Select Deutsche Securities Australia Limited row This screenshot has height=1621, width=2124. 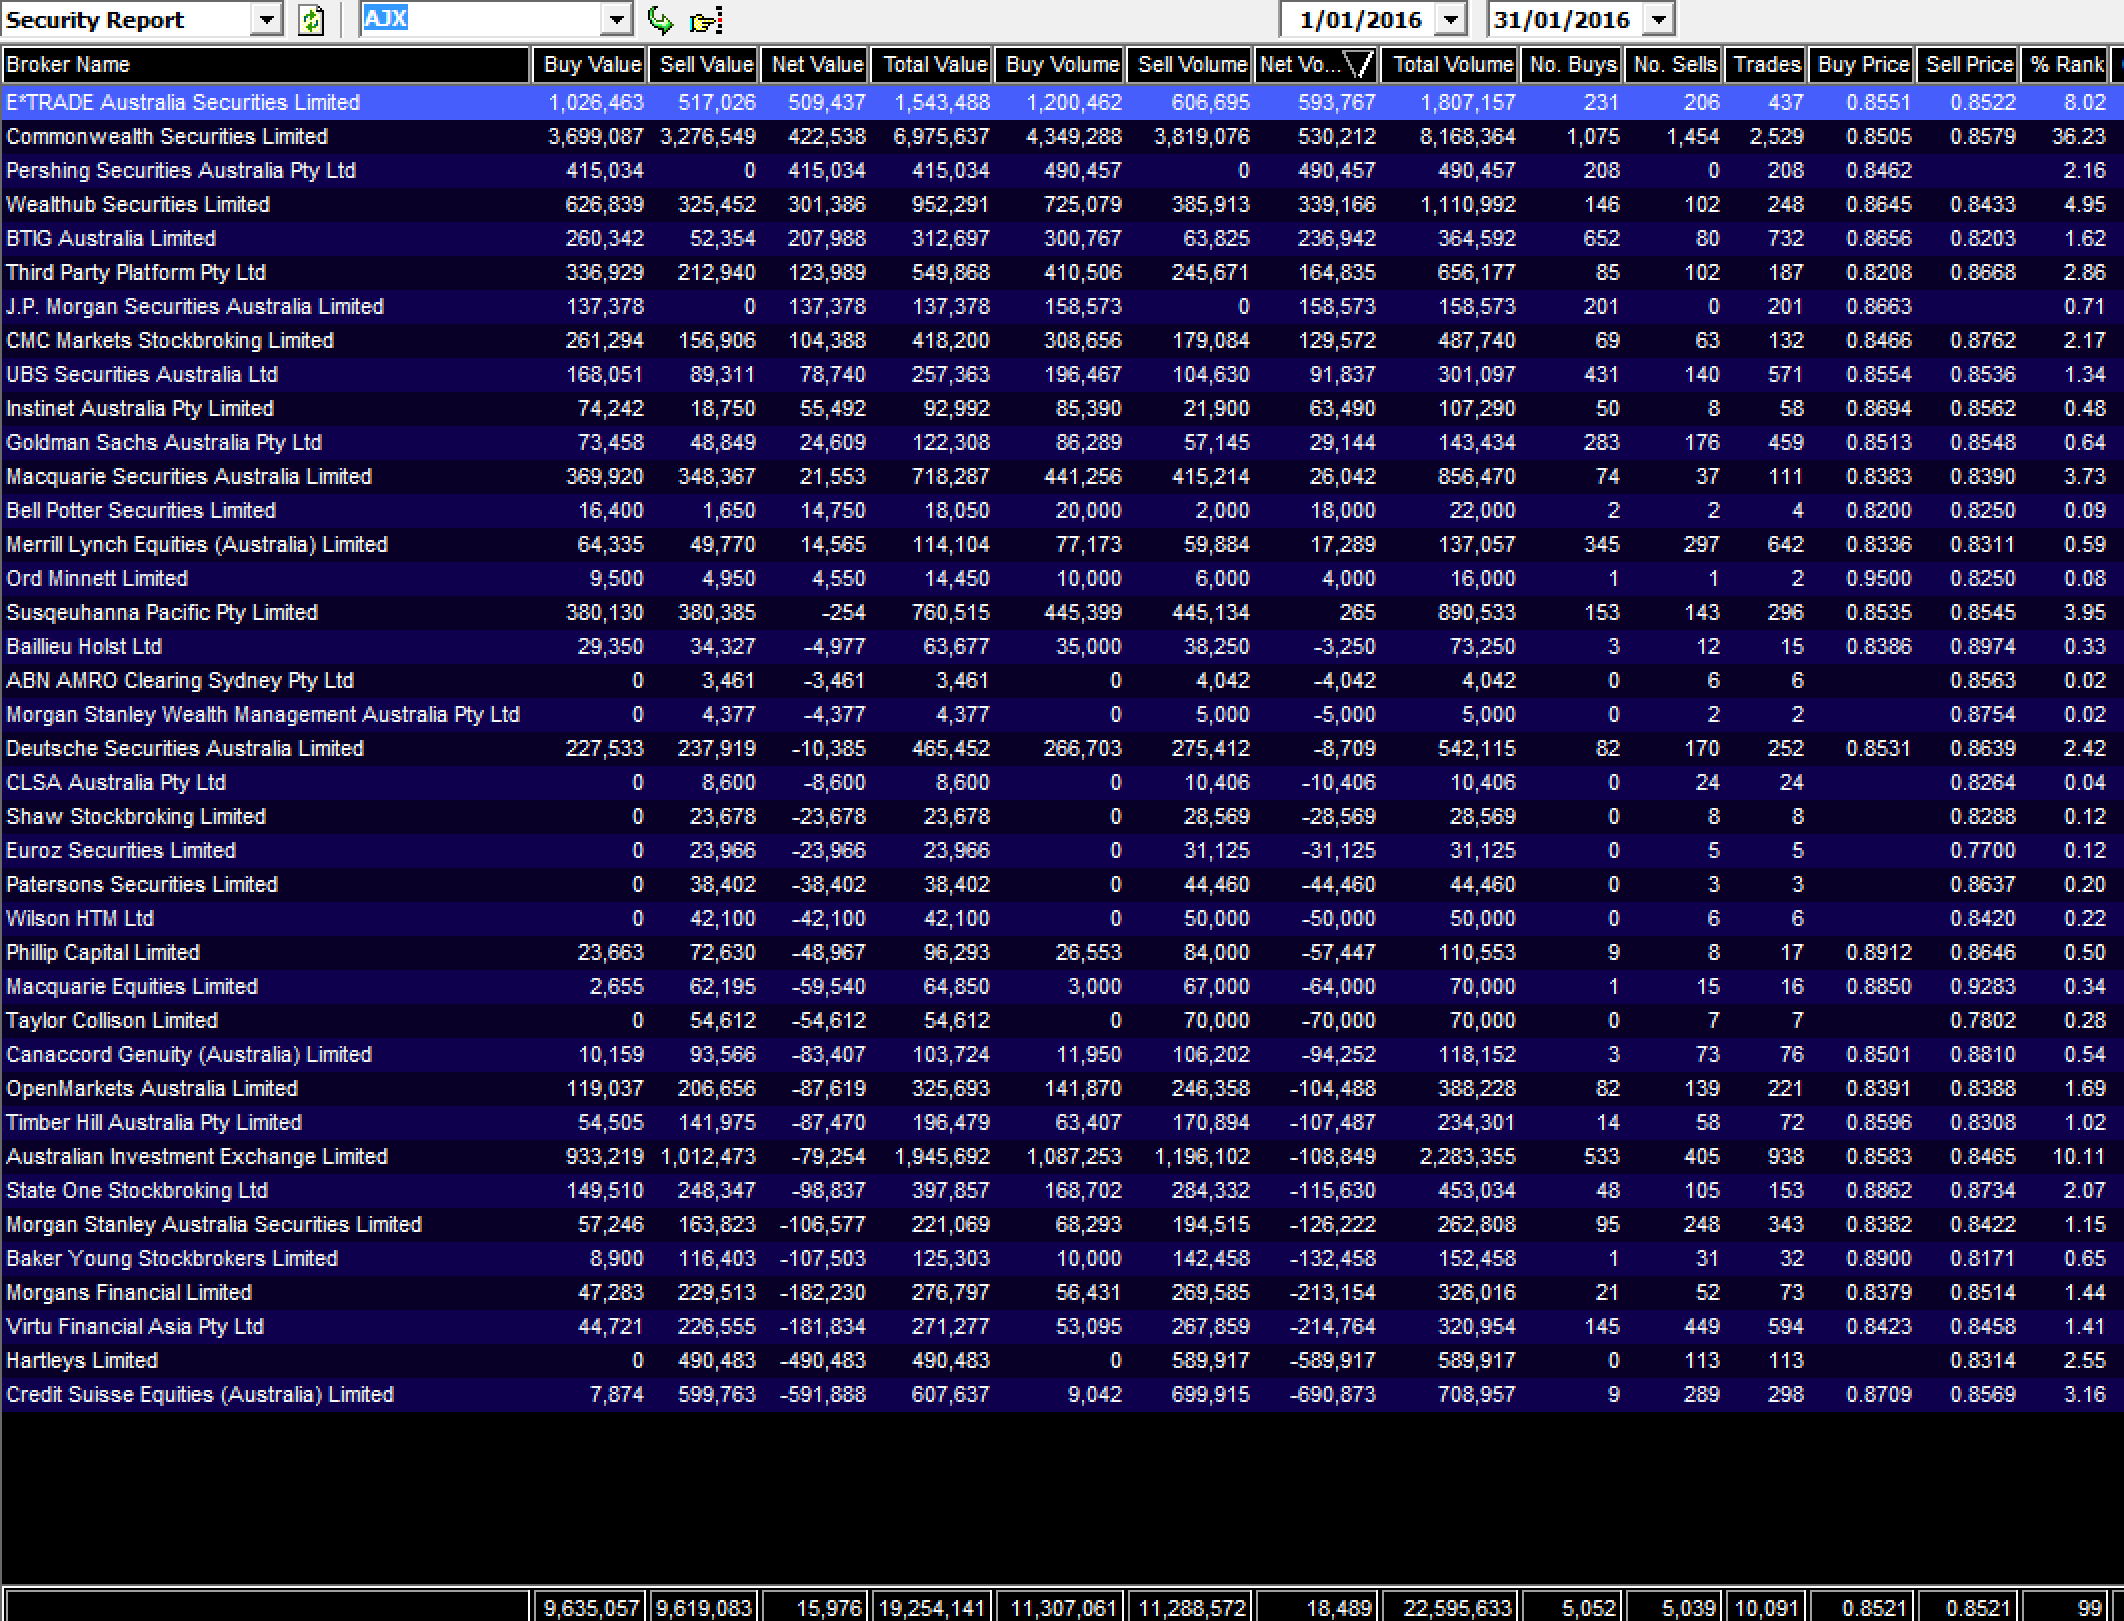tap(1062, 748)
